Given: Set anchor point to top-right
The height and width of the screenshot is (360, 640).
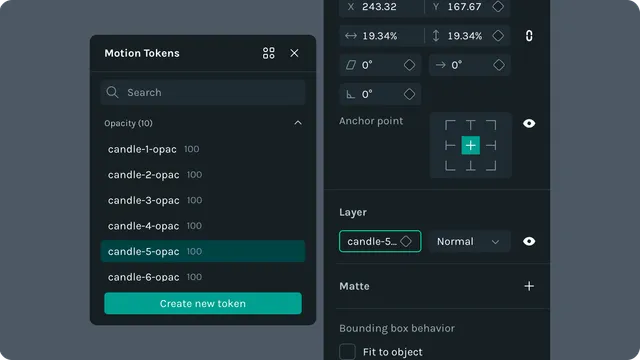Looking at the screenshot, I should coord(491,125).
